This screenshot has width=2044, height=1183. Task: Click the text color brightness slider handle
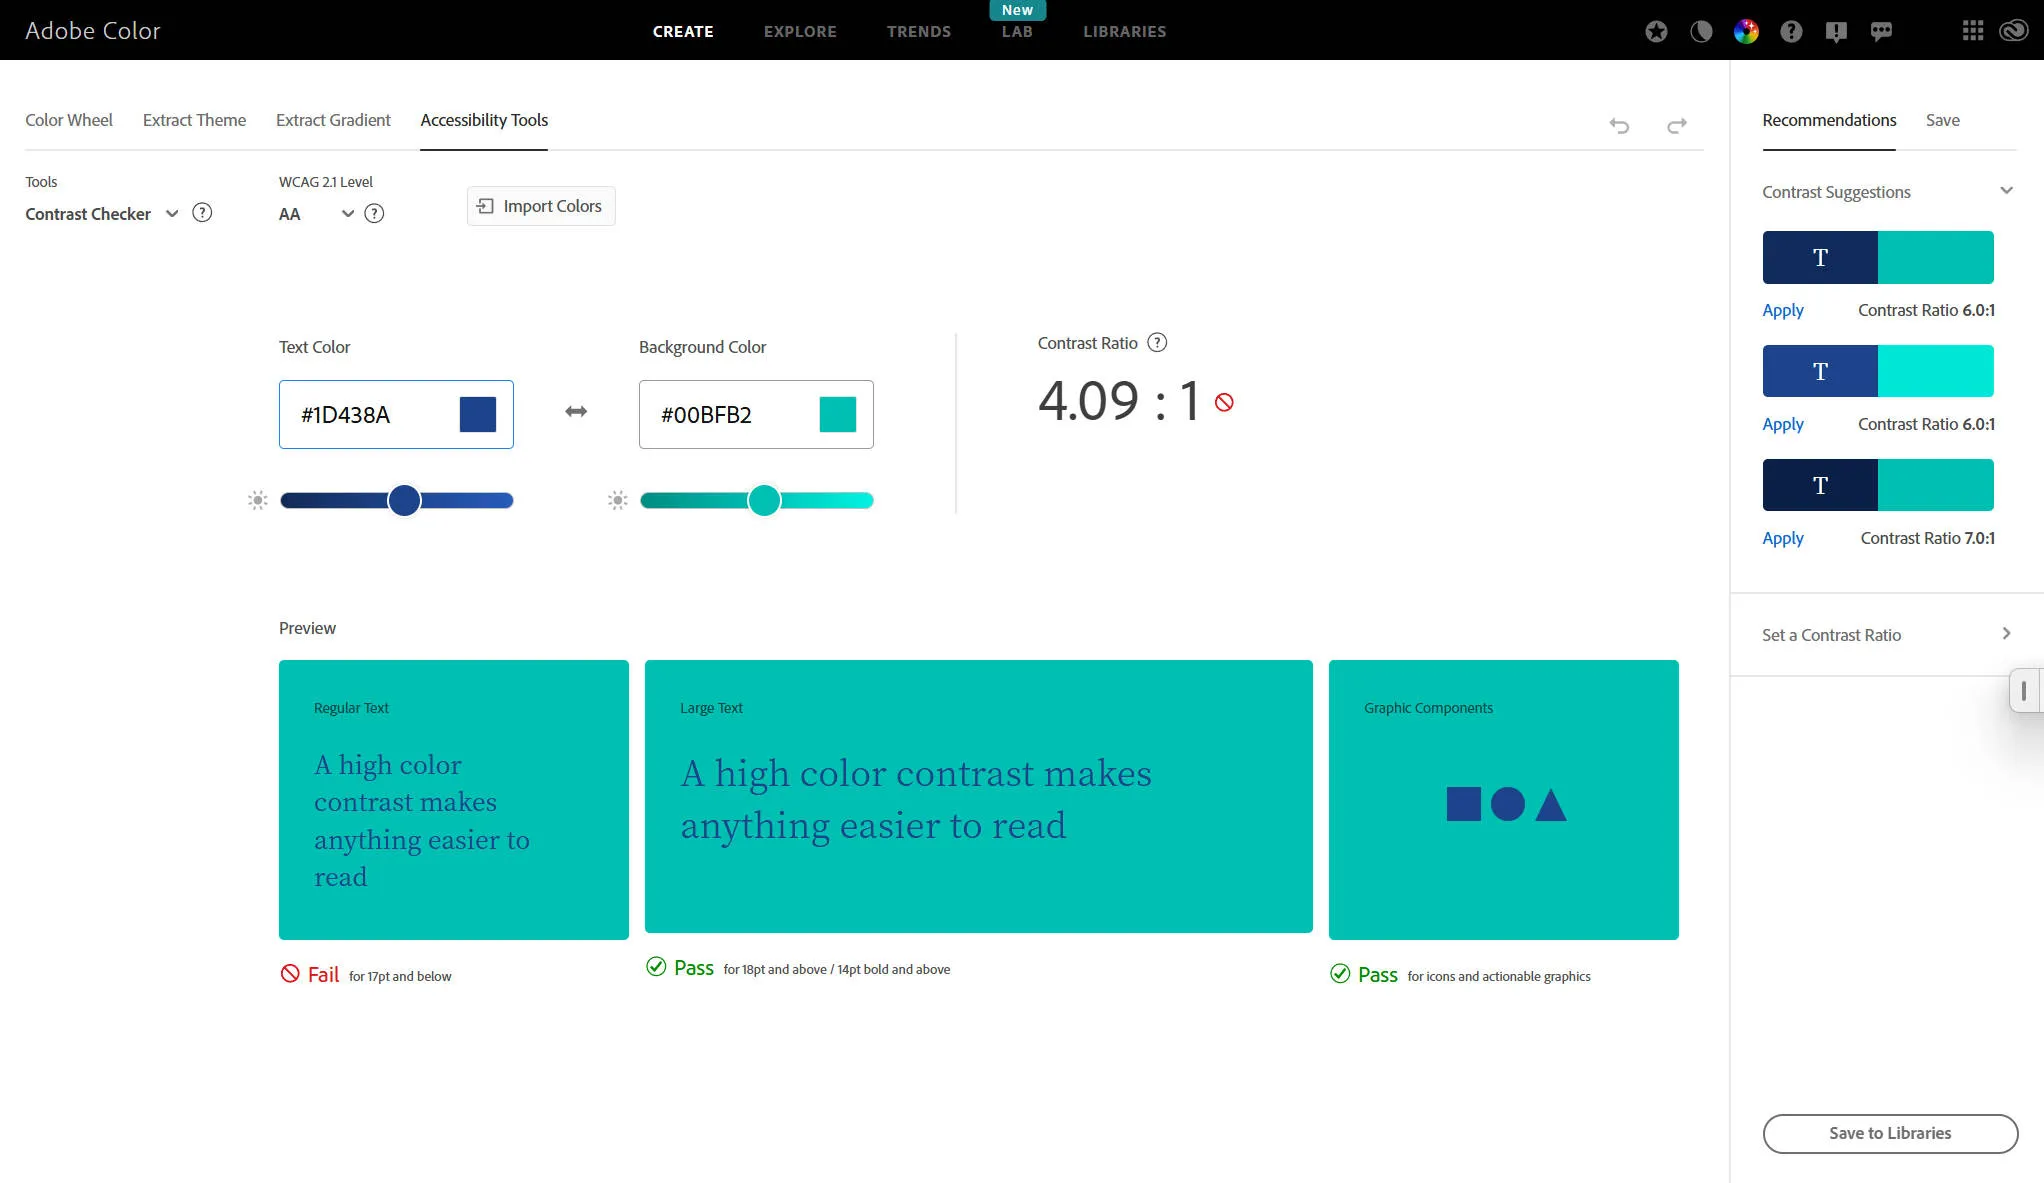(x=404, y=500)
